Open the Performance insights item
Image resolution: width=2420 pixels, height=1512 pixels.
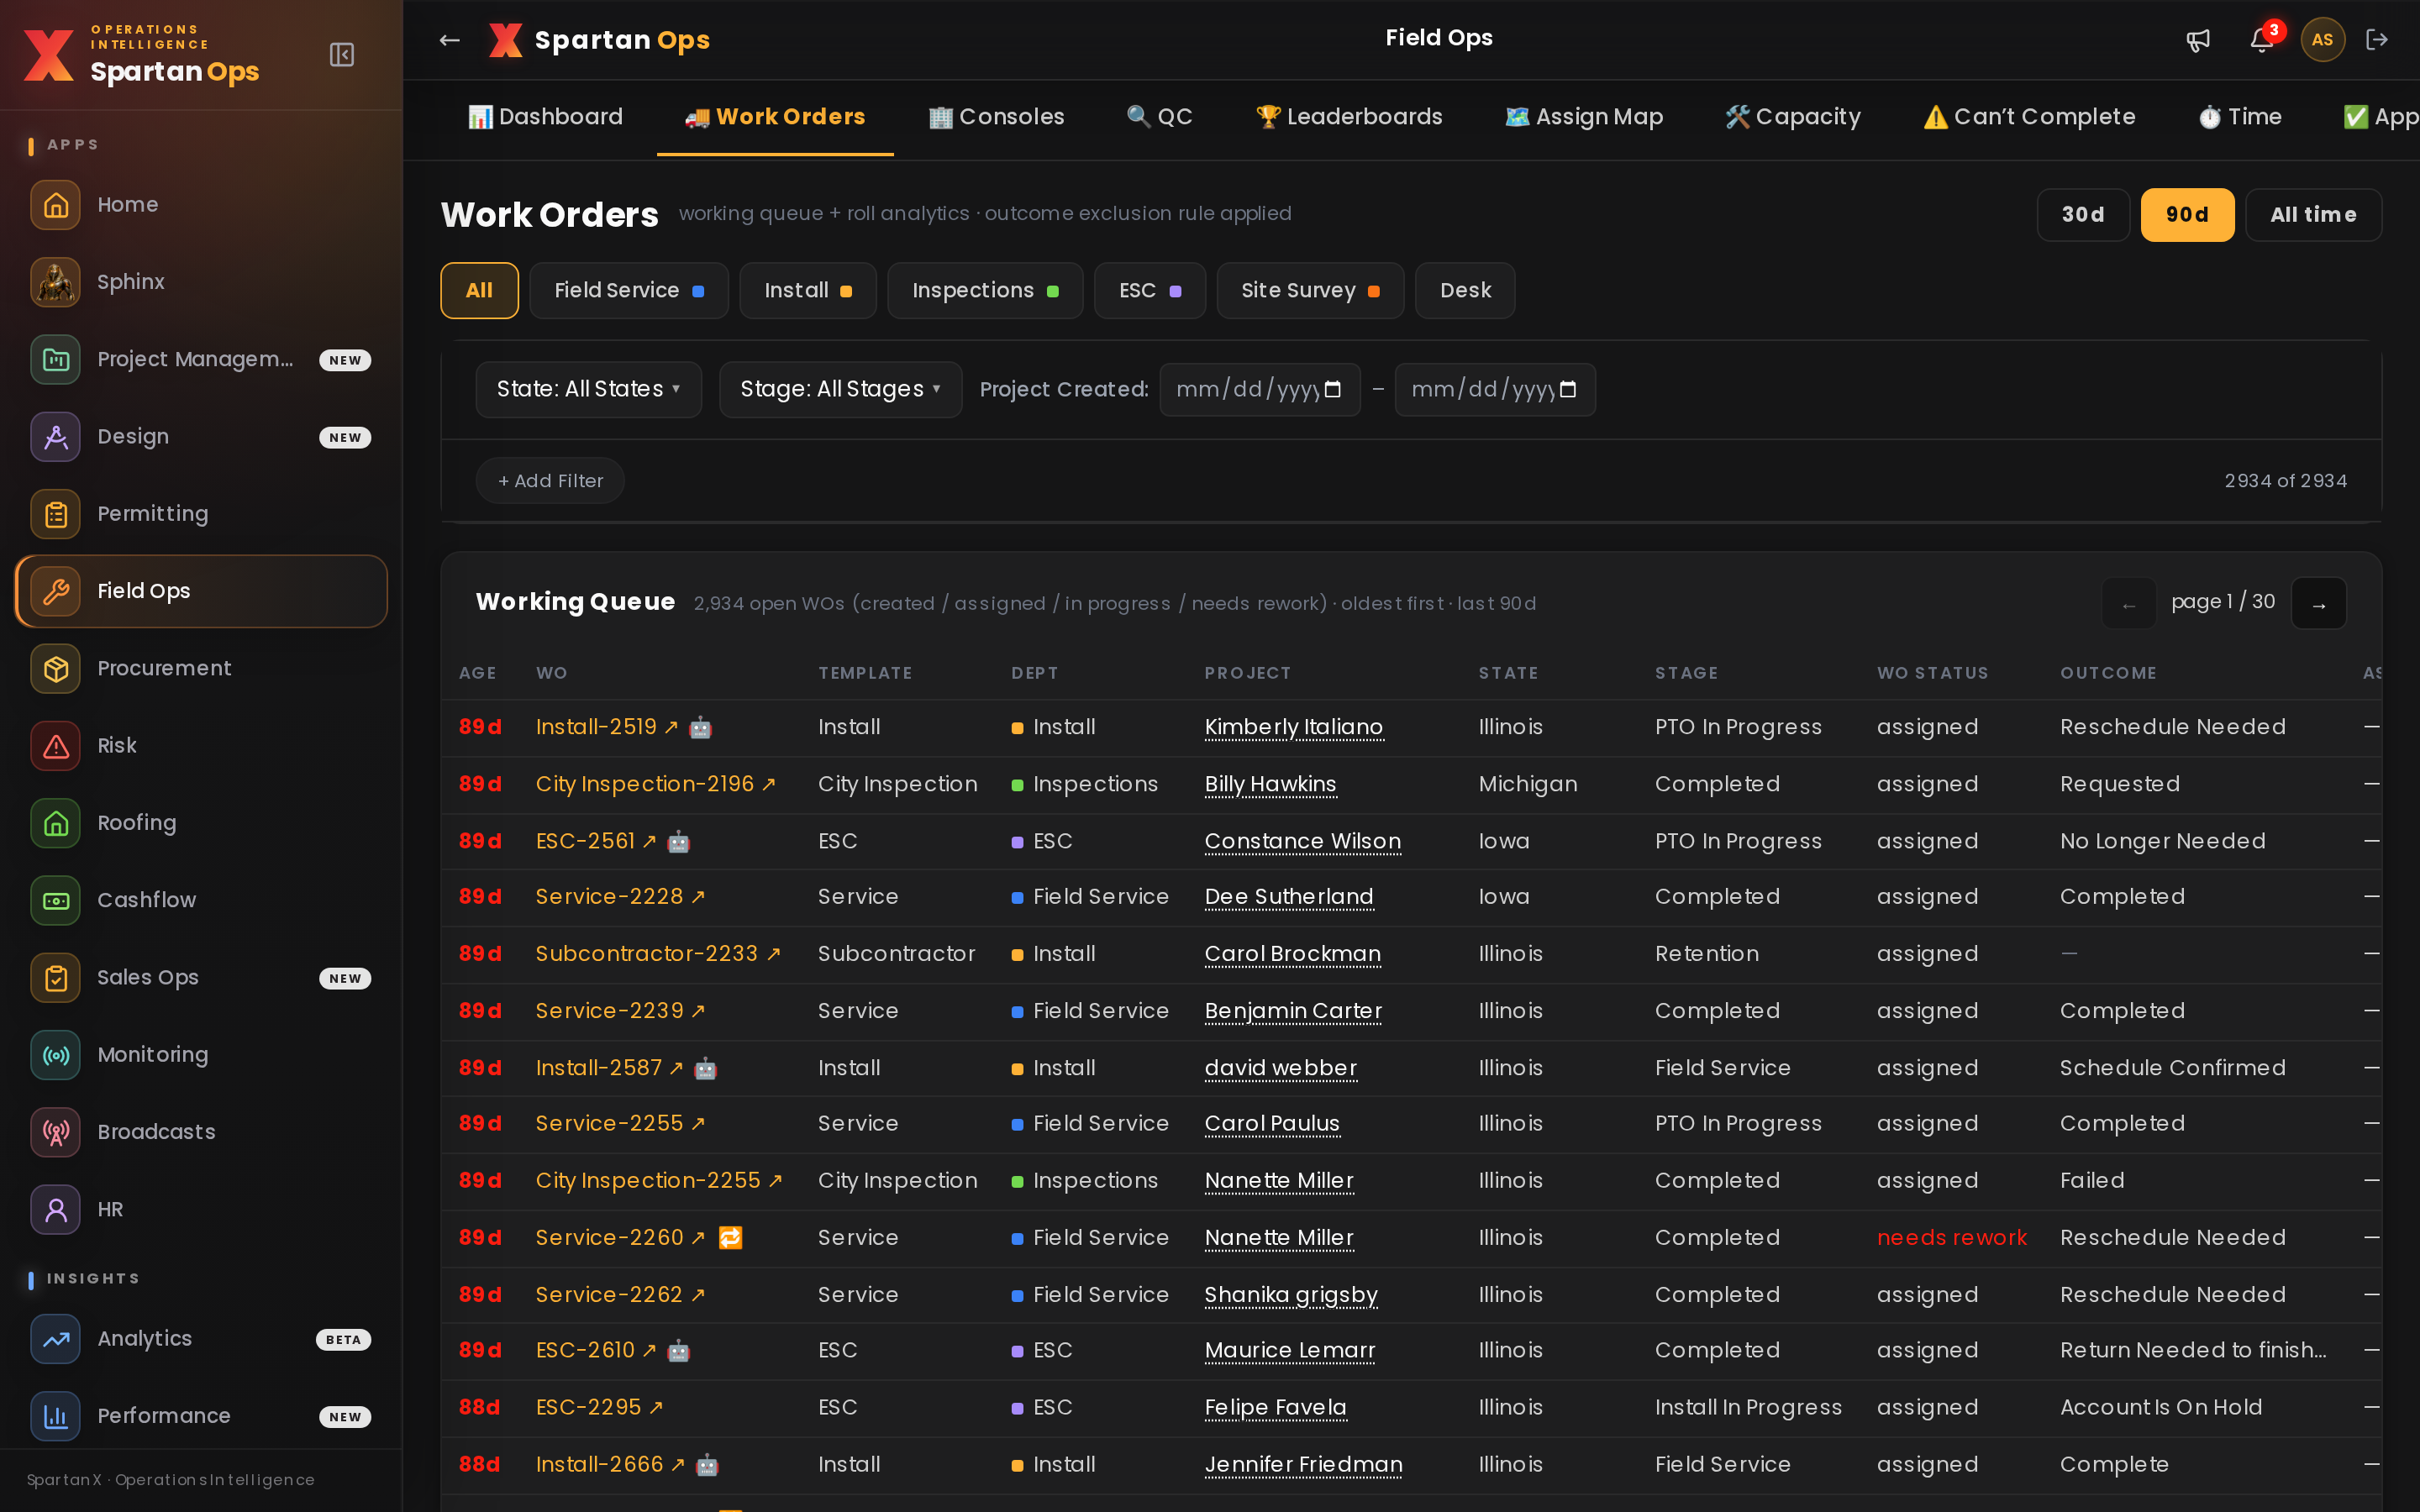[201, 1416]
